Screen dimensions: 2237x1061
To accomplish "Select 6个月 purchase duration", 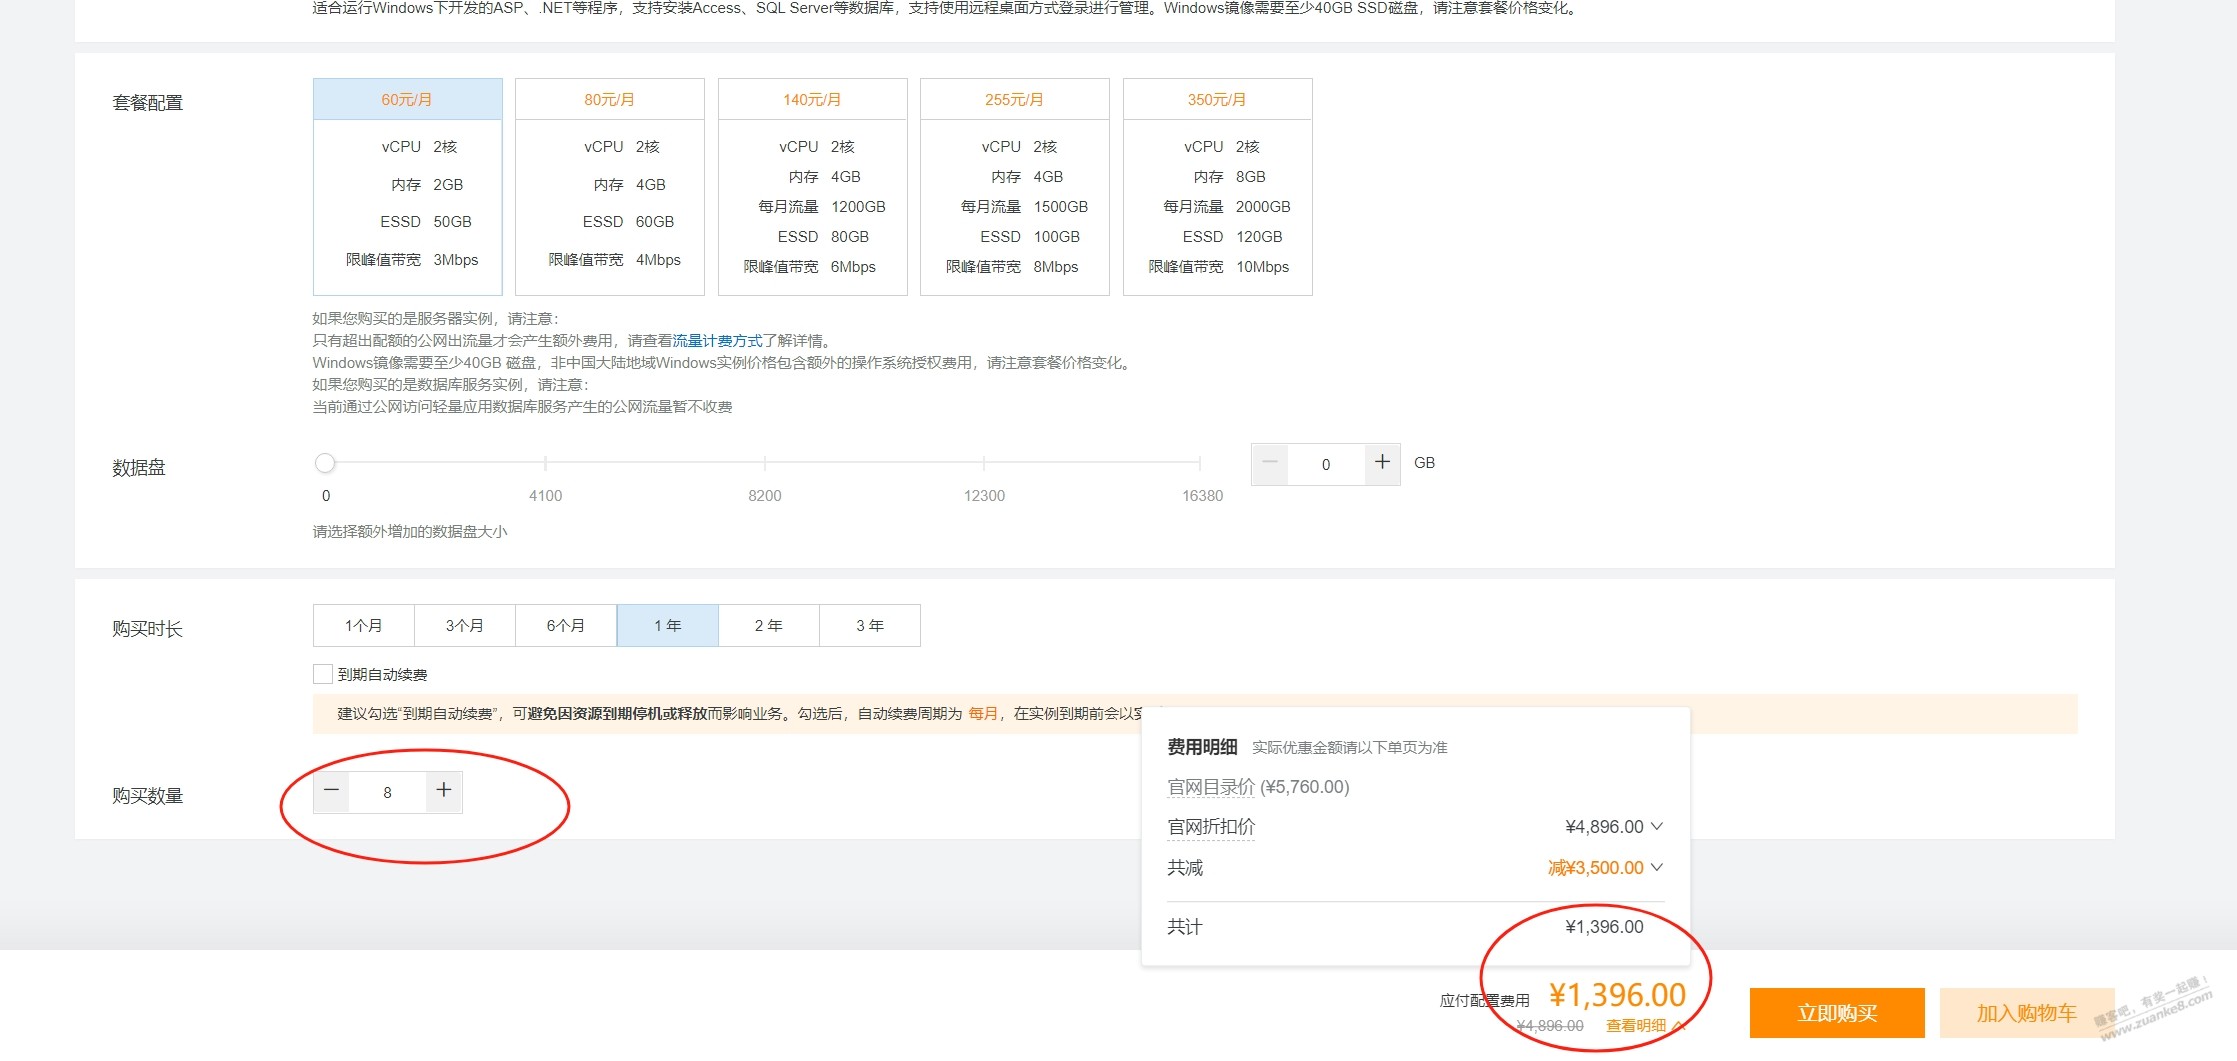I will pyautogui.click(x=566, y=626).
